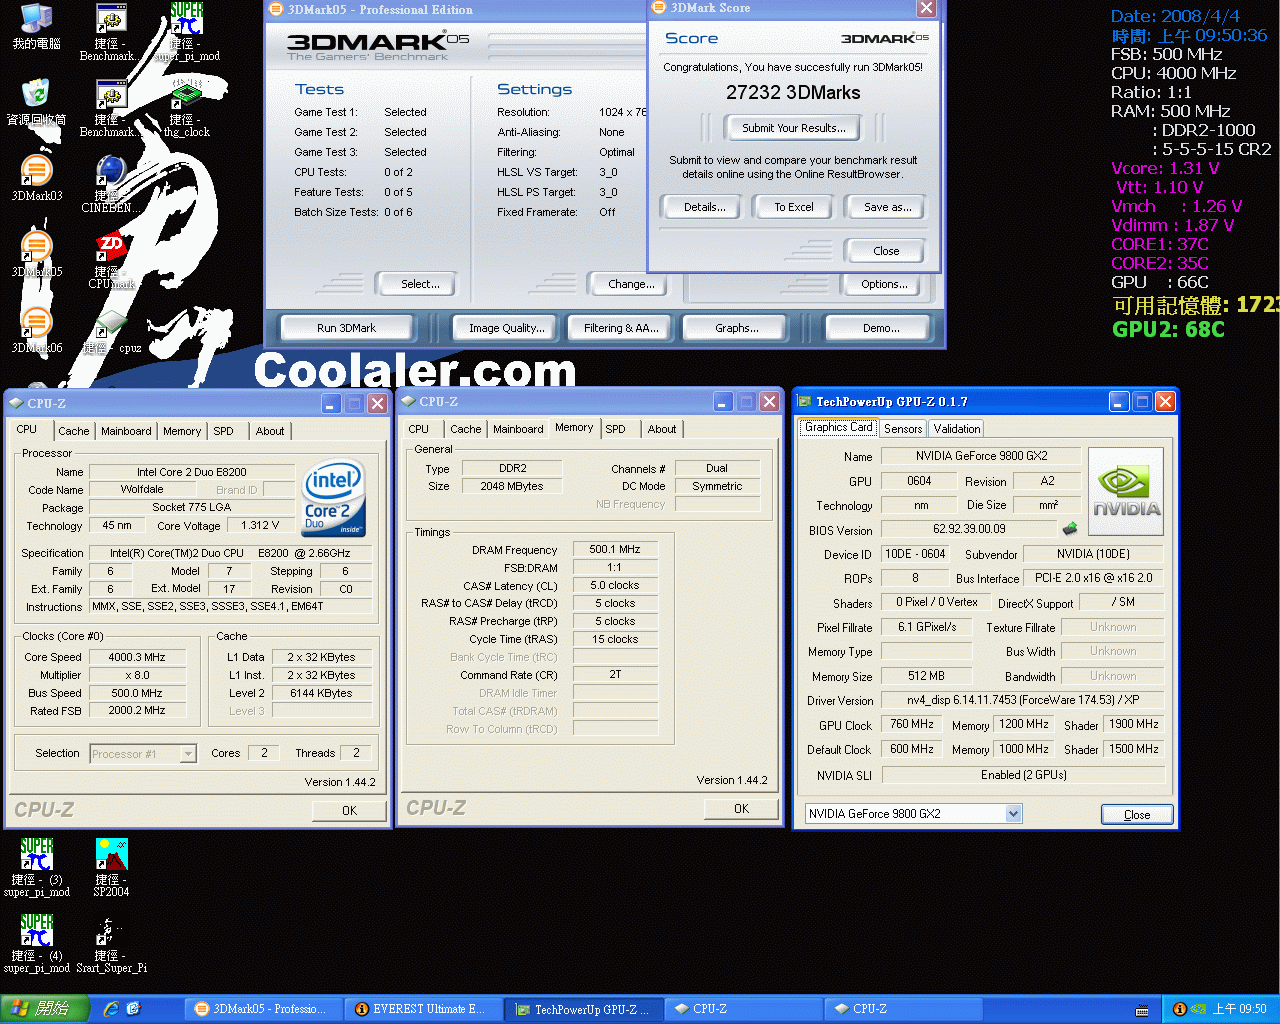Click the GPU-Z Name field NVIDIA GeForce 9800 GX2

pyautogui.click(x=982, y=456)
